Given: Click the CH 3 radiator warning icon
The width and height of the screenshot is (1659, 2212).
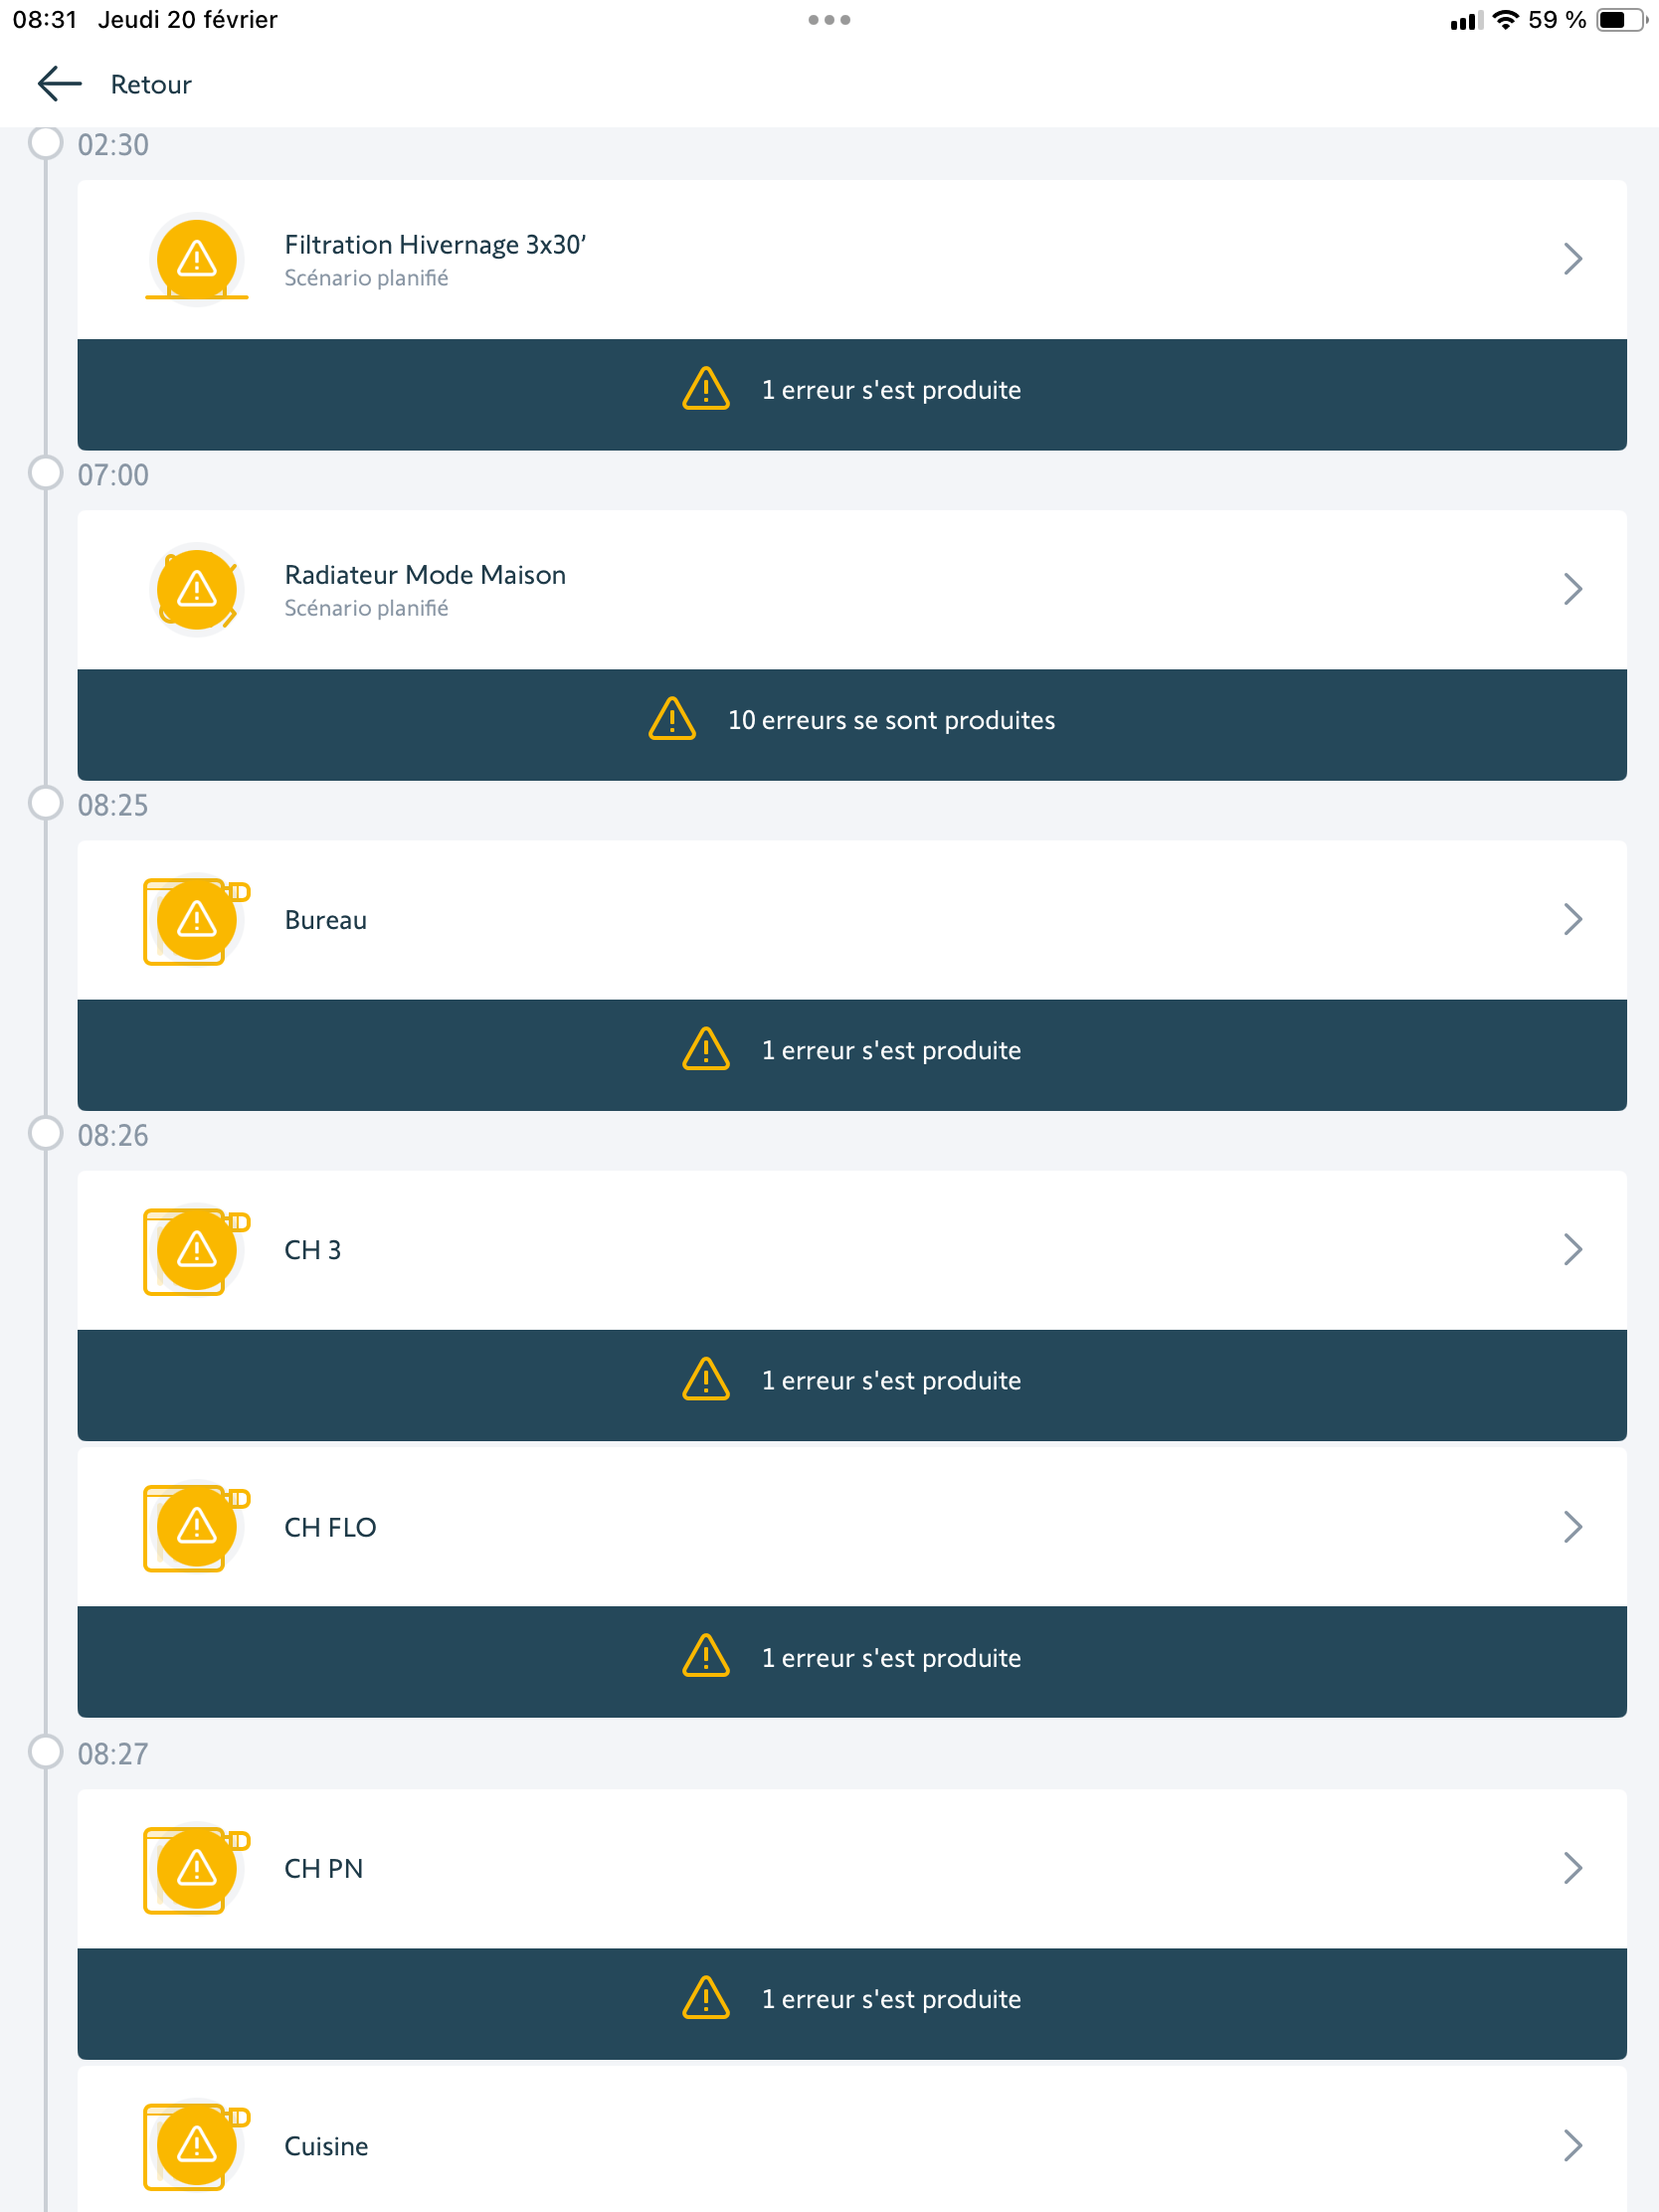Looking at the screenshot, I should coord(197,1249).
